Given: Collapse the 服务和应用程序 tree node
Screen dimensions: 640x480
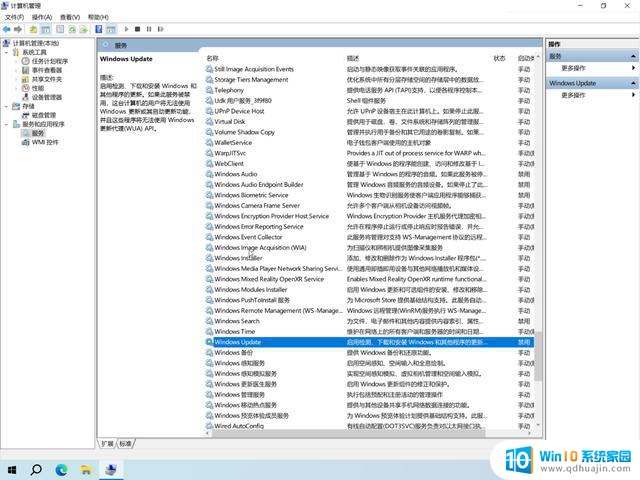Looking at the screenshot, I should [7, 124].
